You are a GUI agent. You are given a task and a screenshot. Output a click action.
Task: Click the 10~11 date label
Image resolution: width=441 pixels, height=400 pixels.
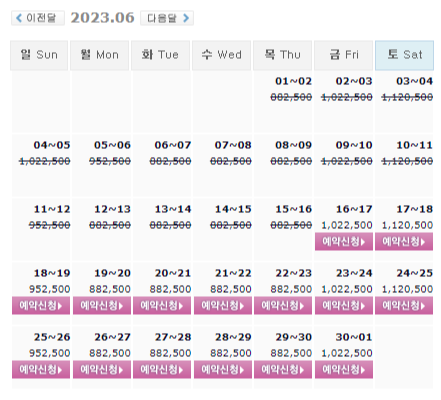coord(414,145)
